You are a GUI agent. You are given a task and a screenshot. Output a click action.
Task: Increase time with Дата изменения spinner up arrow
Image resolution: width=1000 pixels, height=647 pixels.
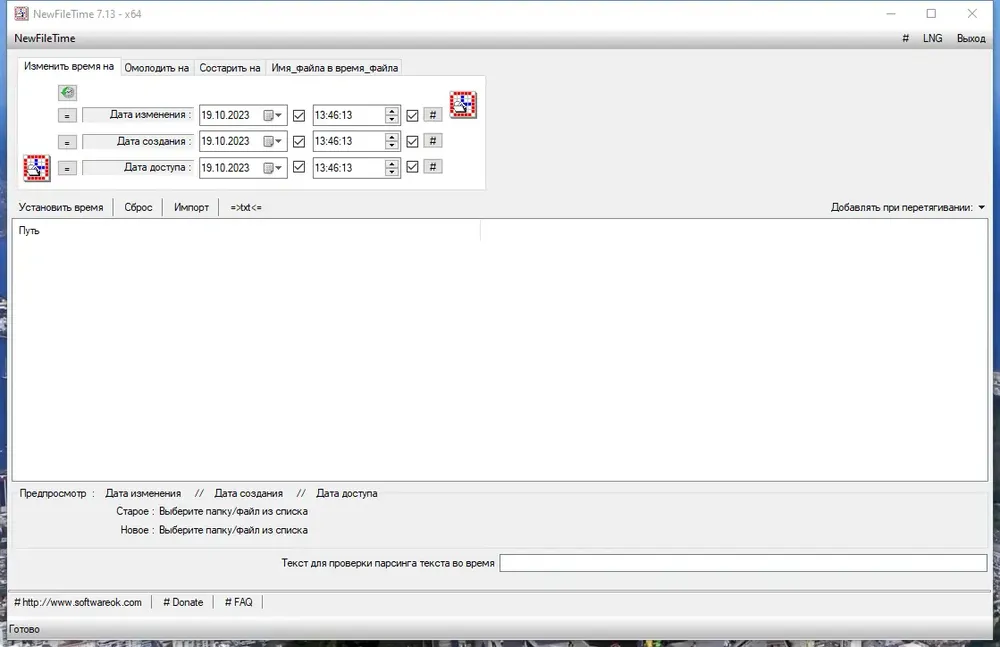(x=392, y=112)
